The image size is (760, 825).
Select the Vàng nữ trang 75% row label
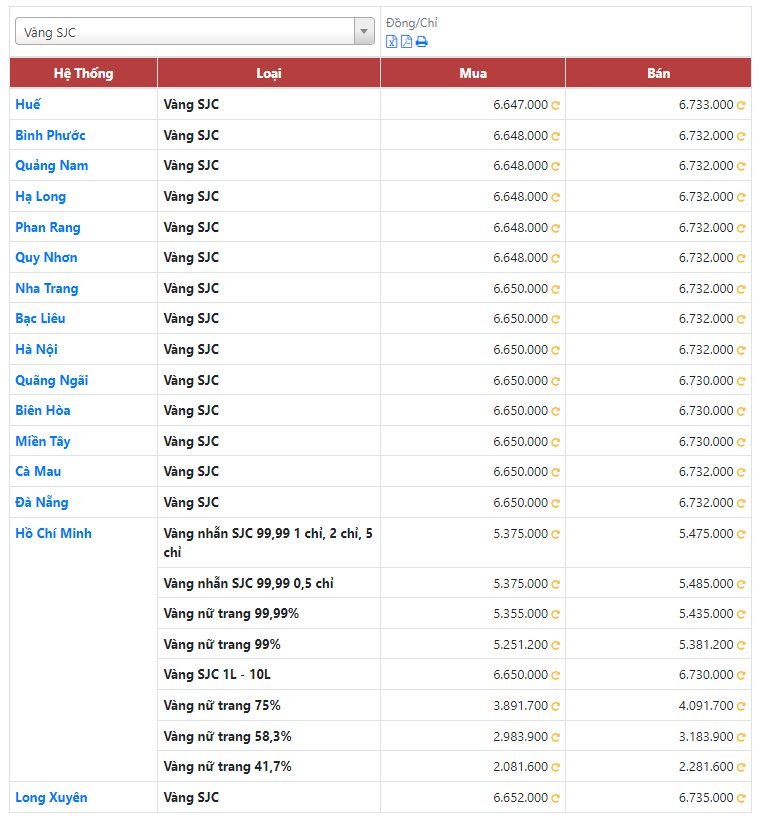222,706
